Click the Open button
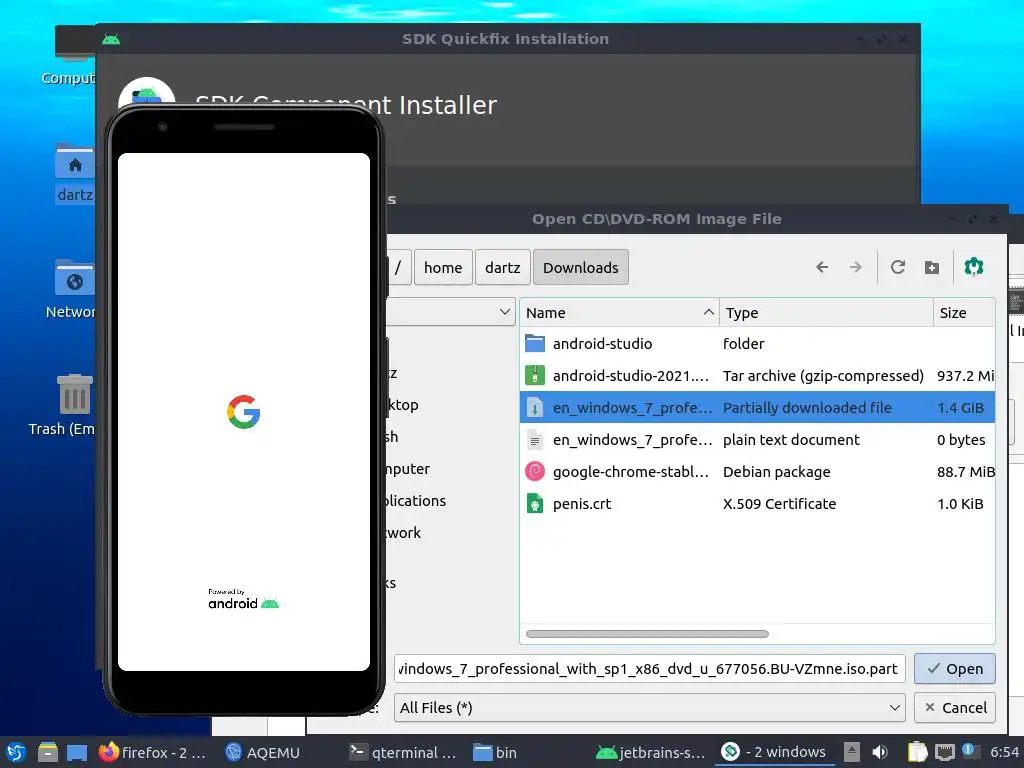The image size is (1024, 768). [955, 669]
